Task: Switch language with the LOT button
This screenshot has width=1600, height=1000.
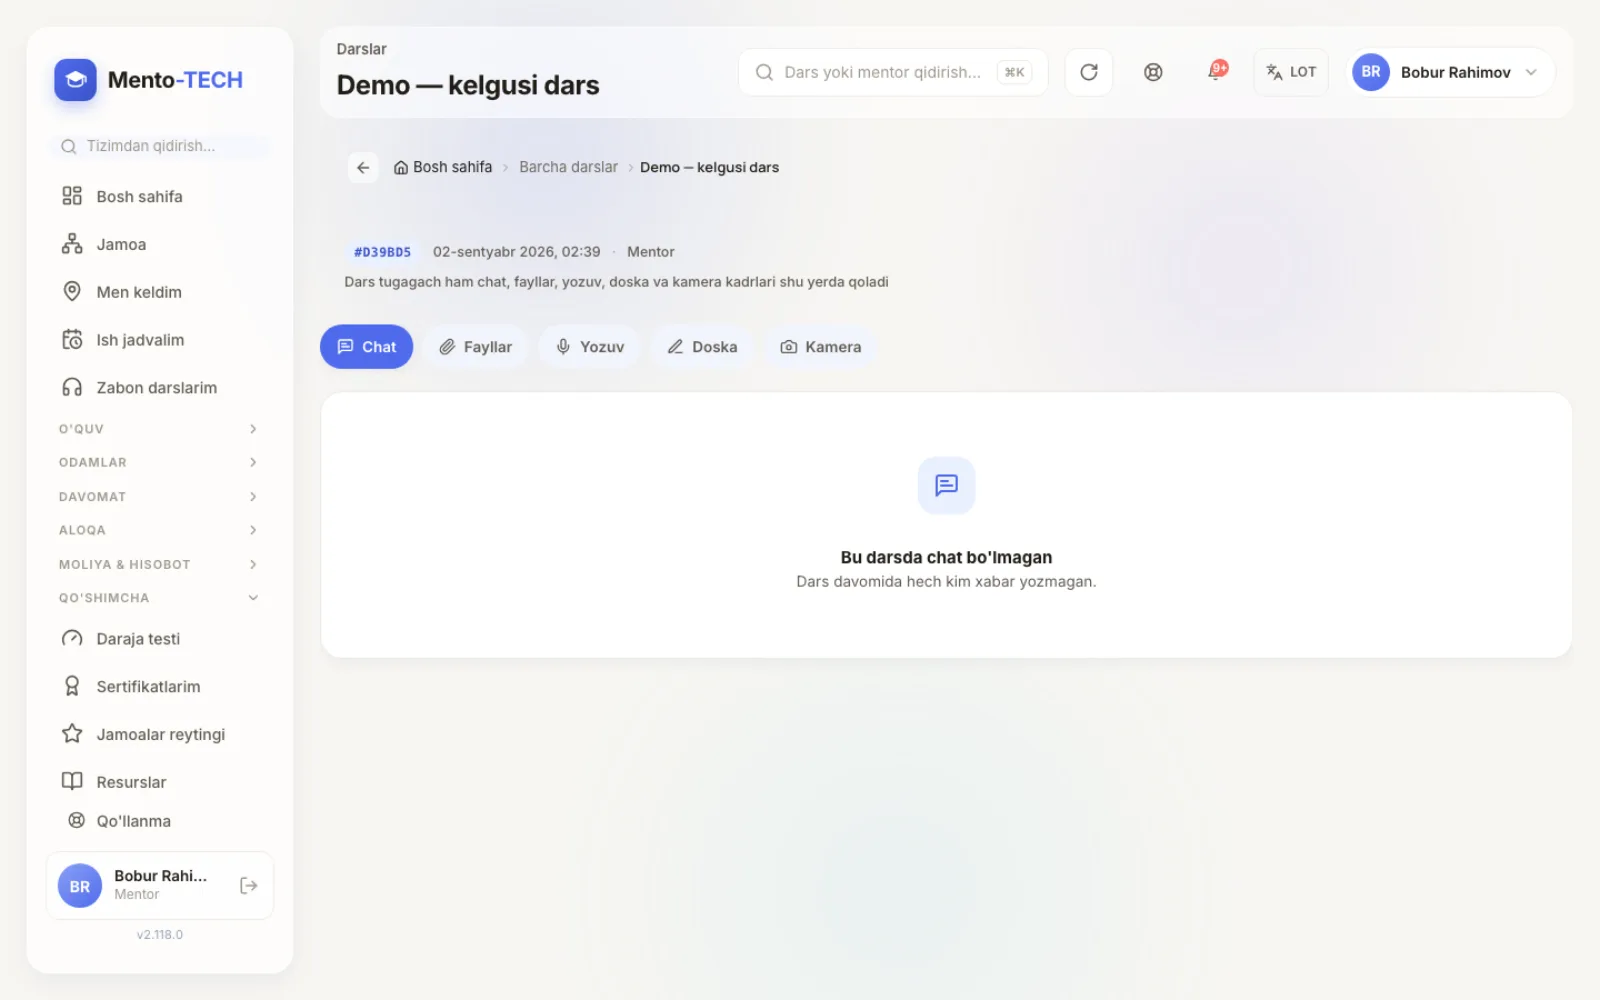Action: (1291, 72)
